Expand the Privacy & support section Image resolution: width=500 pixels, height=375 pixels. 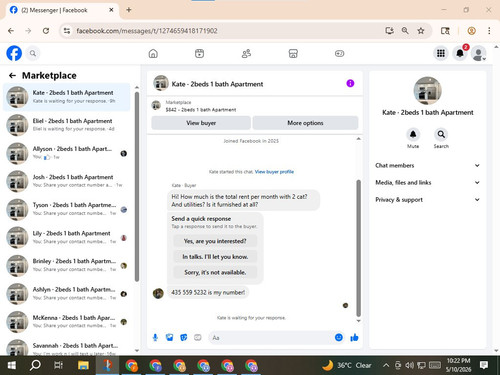[428, 200]
